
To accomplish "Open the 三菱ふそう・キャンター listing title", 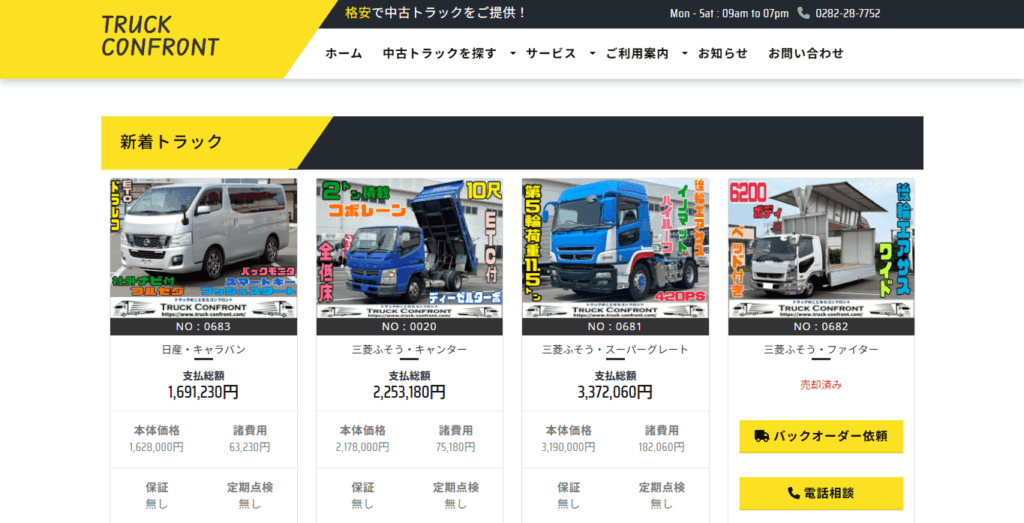I will 409,349.
